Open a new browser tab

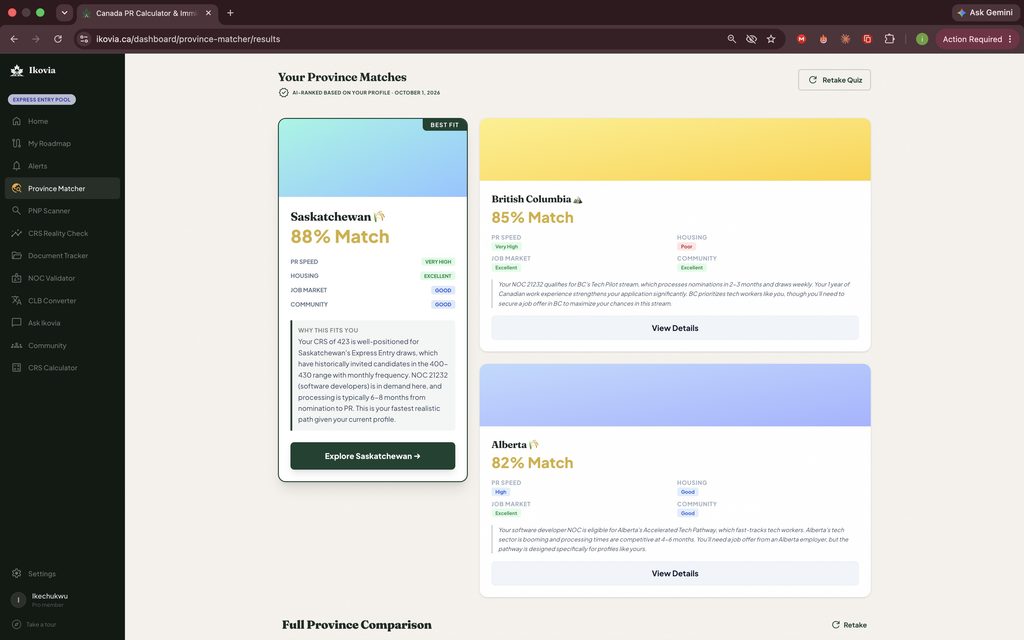tap(230, 12)
